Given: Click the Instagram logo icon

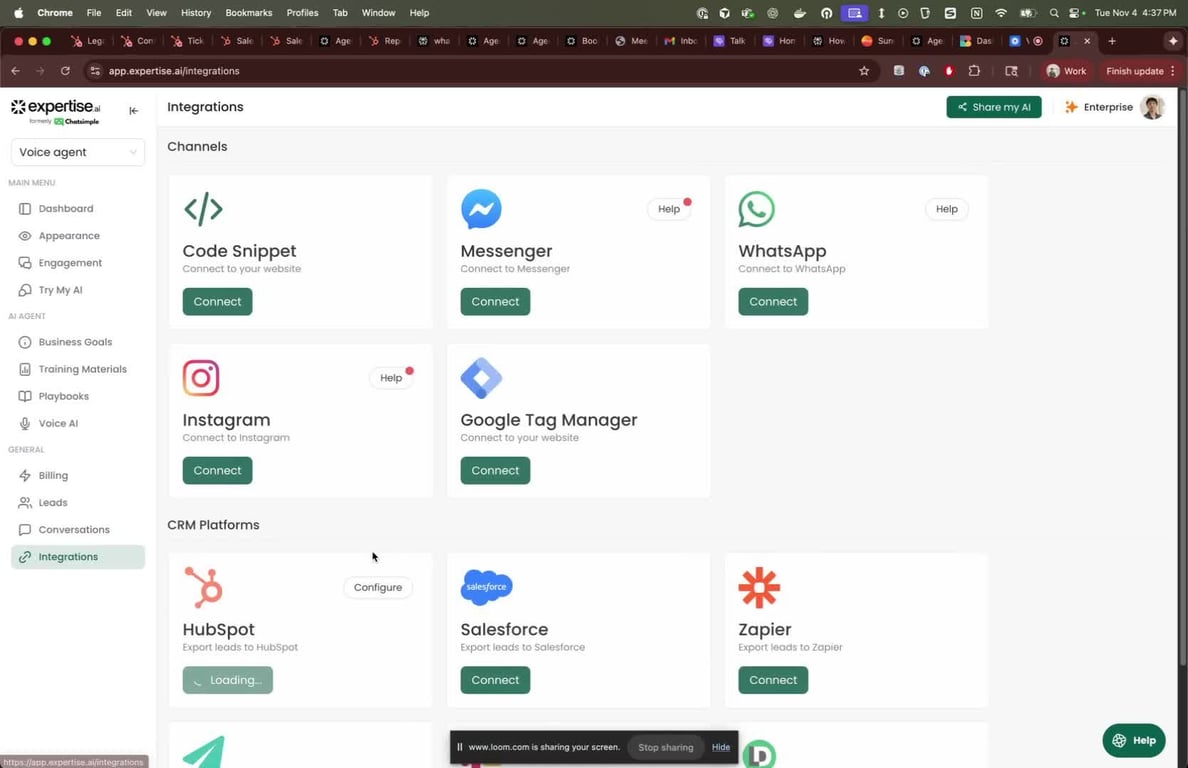Looking at the screenshot, I should pyautogui.click(x=201, y=378).
